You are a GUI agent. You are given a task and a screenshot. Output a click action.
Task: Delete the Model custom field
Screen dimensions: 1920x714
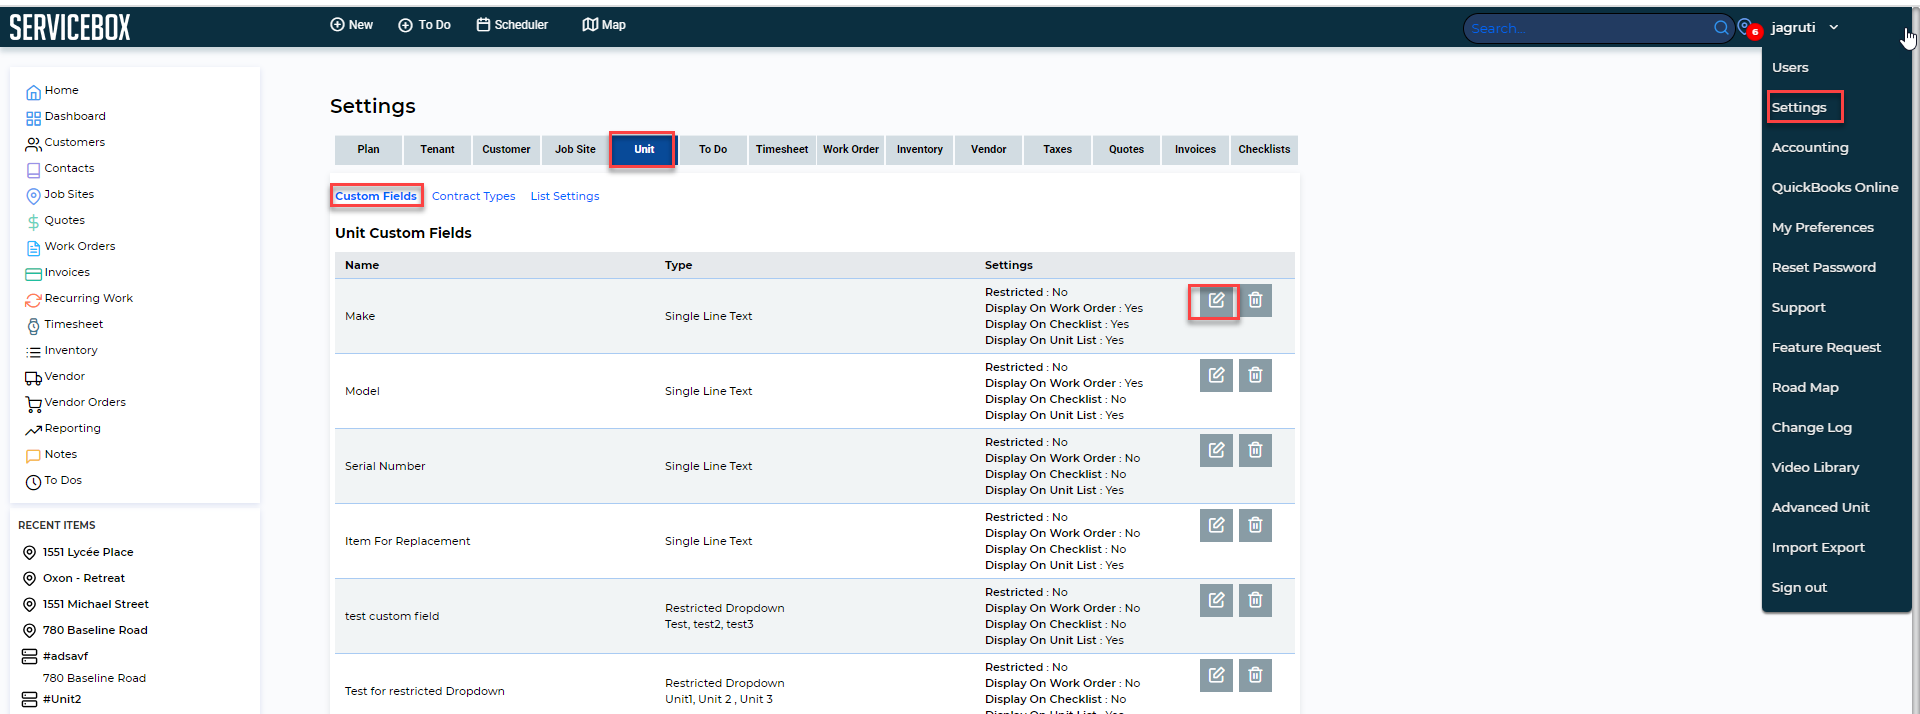[1255, 375]
